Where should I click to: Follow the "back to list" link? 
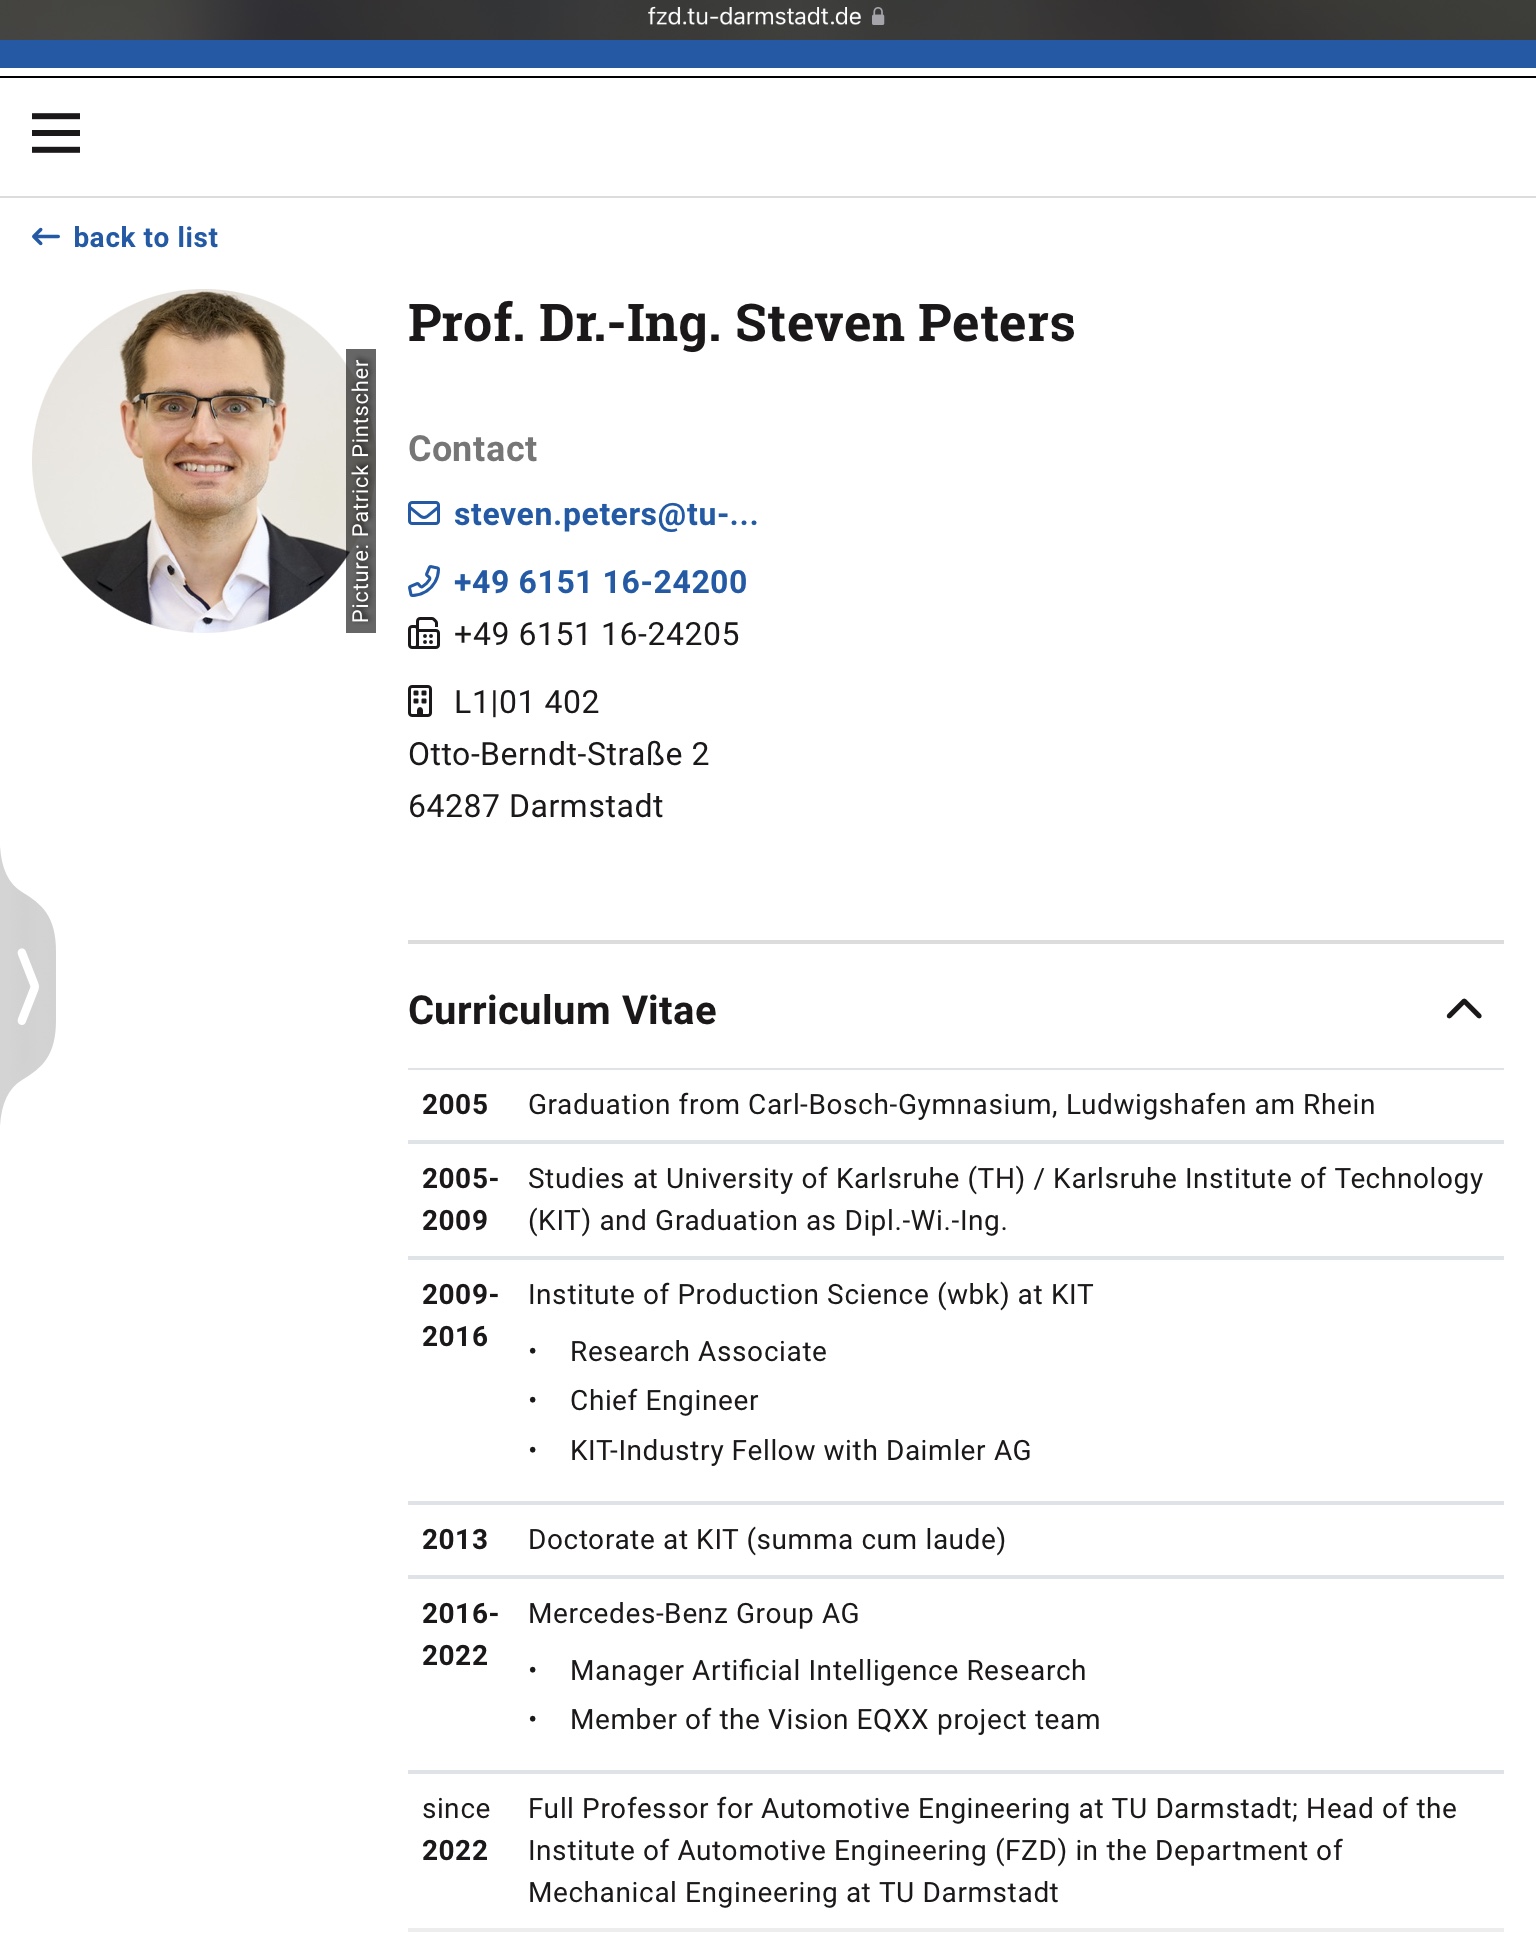click(x=145, y=237)
